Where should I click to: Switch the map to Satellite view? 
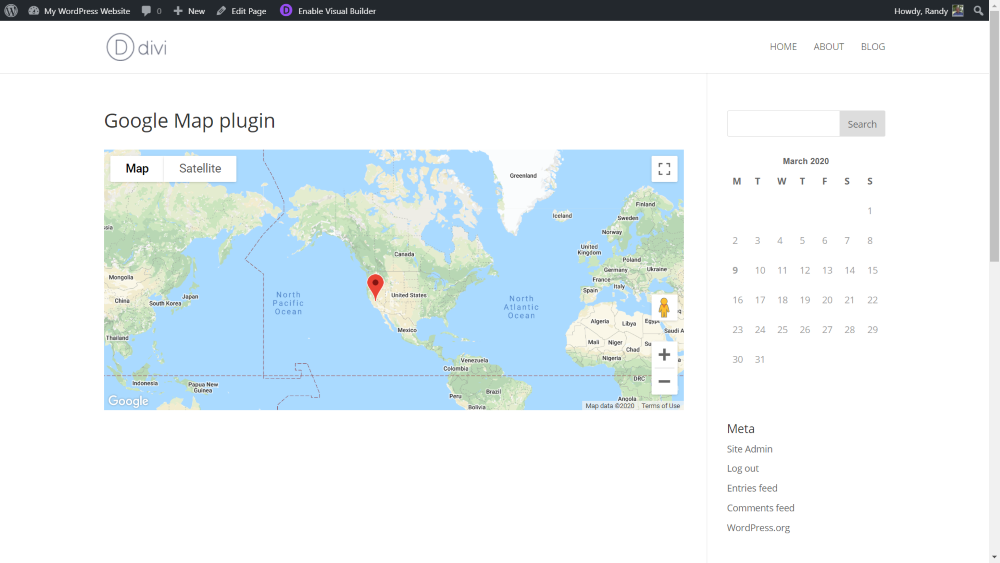click(200, 168)
